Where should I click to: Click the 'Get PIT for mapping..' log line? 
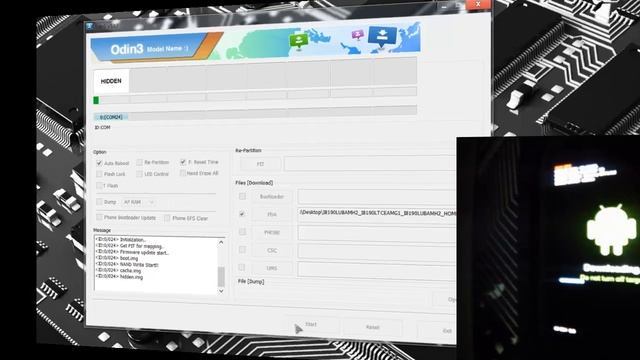129,246
